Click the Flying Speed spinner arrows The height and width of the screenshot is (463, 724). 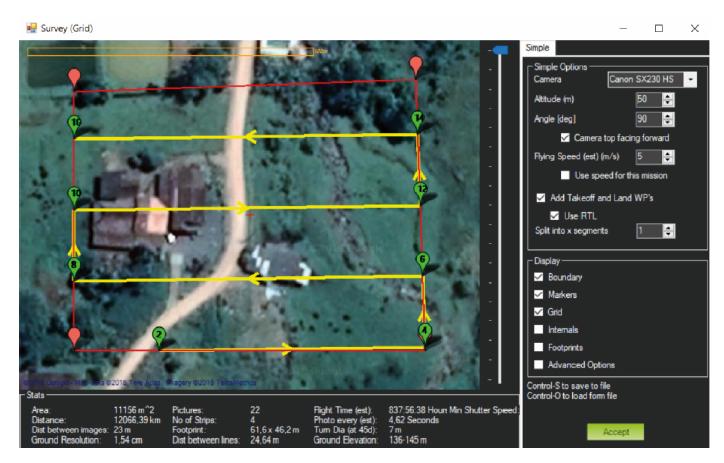669,156
